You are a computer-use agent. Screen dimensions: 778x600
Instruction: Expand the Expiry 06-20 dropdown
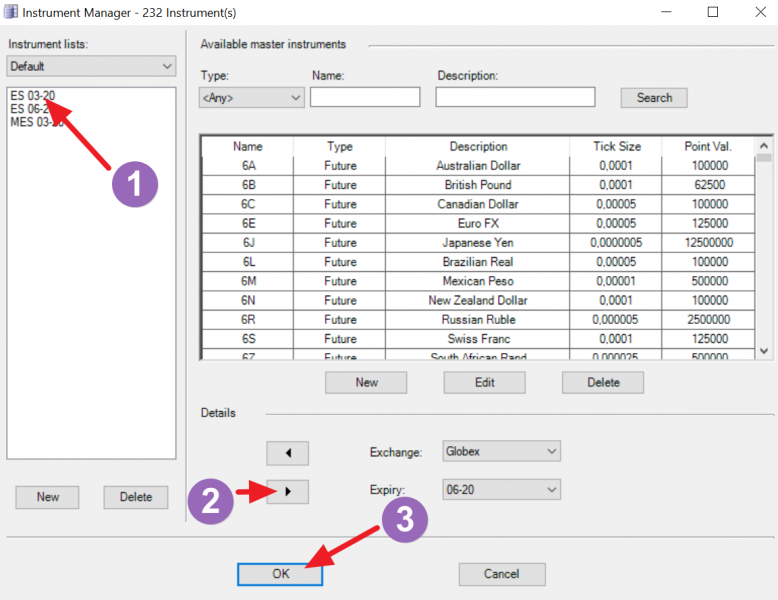pyautogui.click(x=501, y=490)
